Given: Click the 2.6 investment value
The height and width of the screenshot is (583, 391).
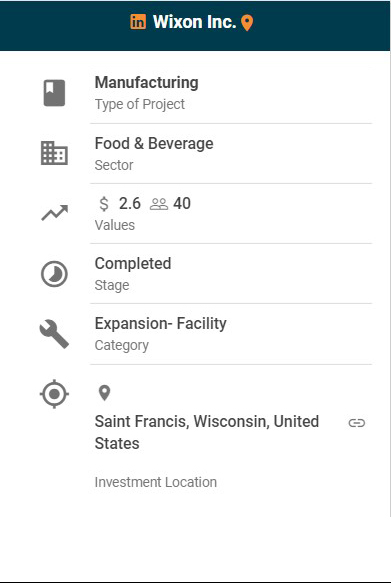Looking at the screenshot, I should pyautogui.click(x=130, y=203).
